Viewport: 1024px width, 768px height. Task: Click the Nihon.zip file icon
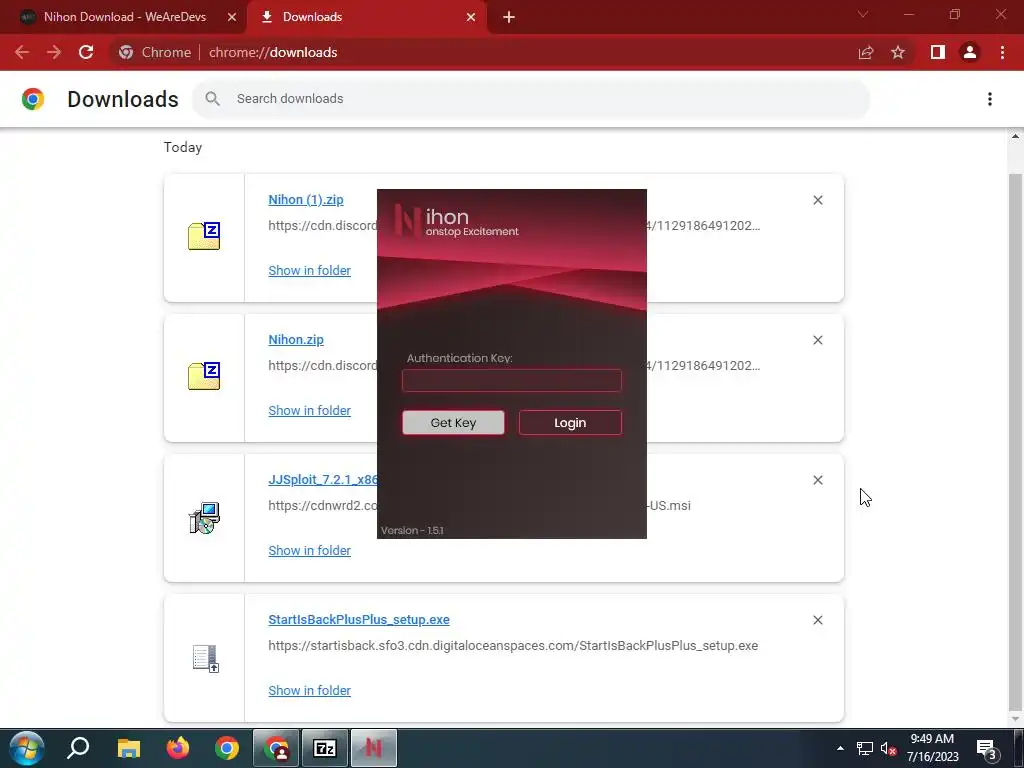click(204, 376)
